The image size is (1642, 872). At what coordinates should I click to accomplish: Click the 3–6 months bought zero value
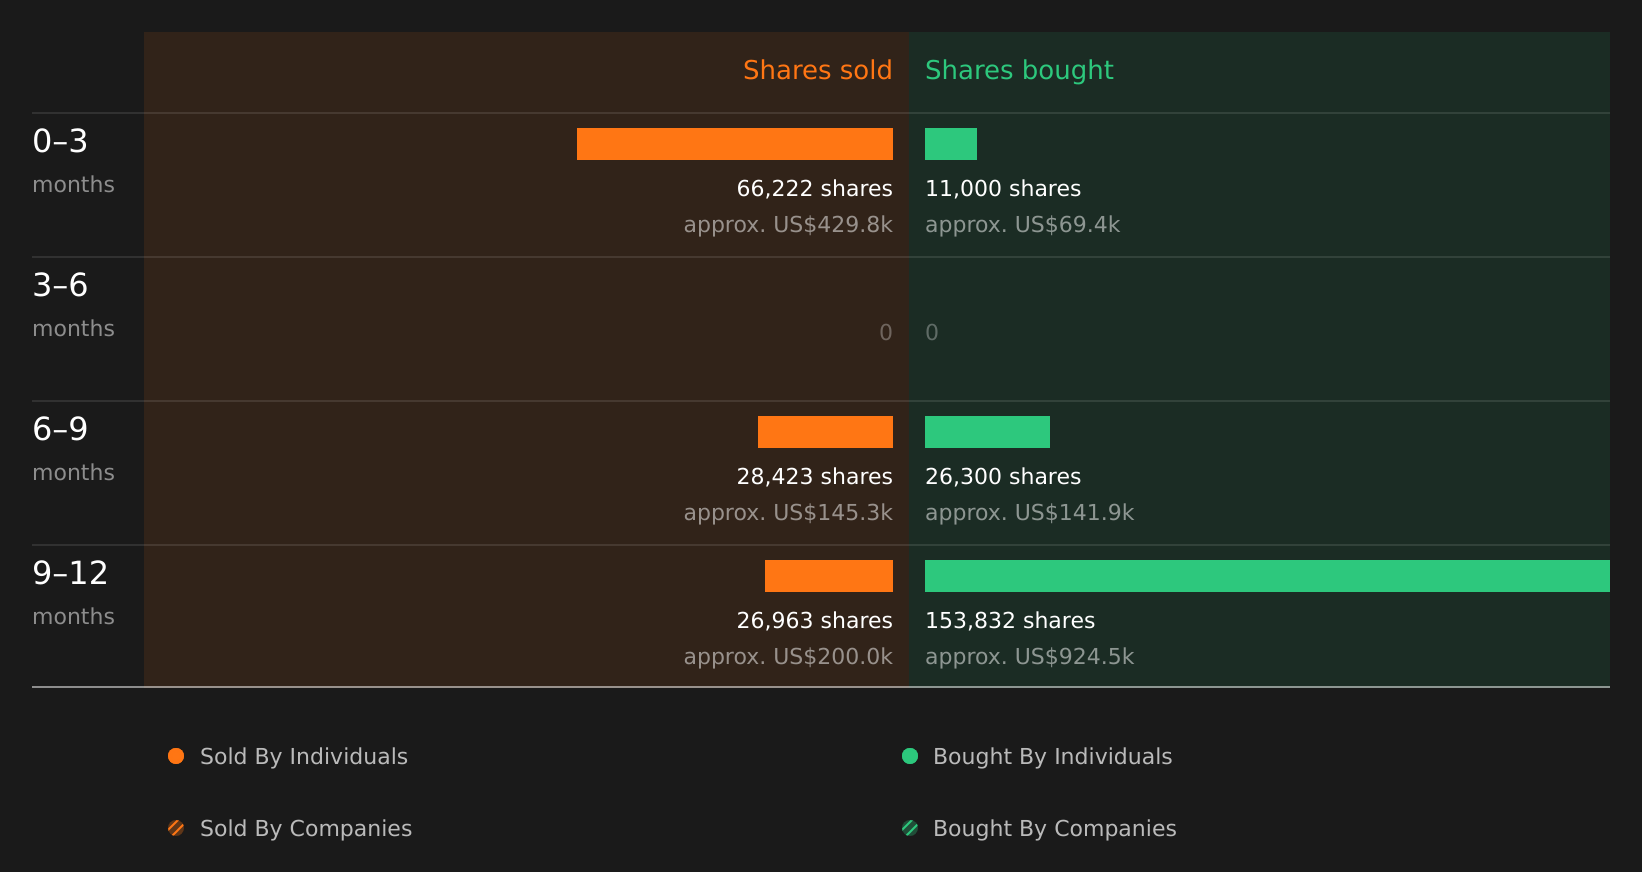[932, 333]
